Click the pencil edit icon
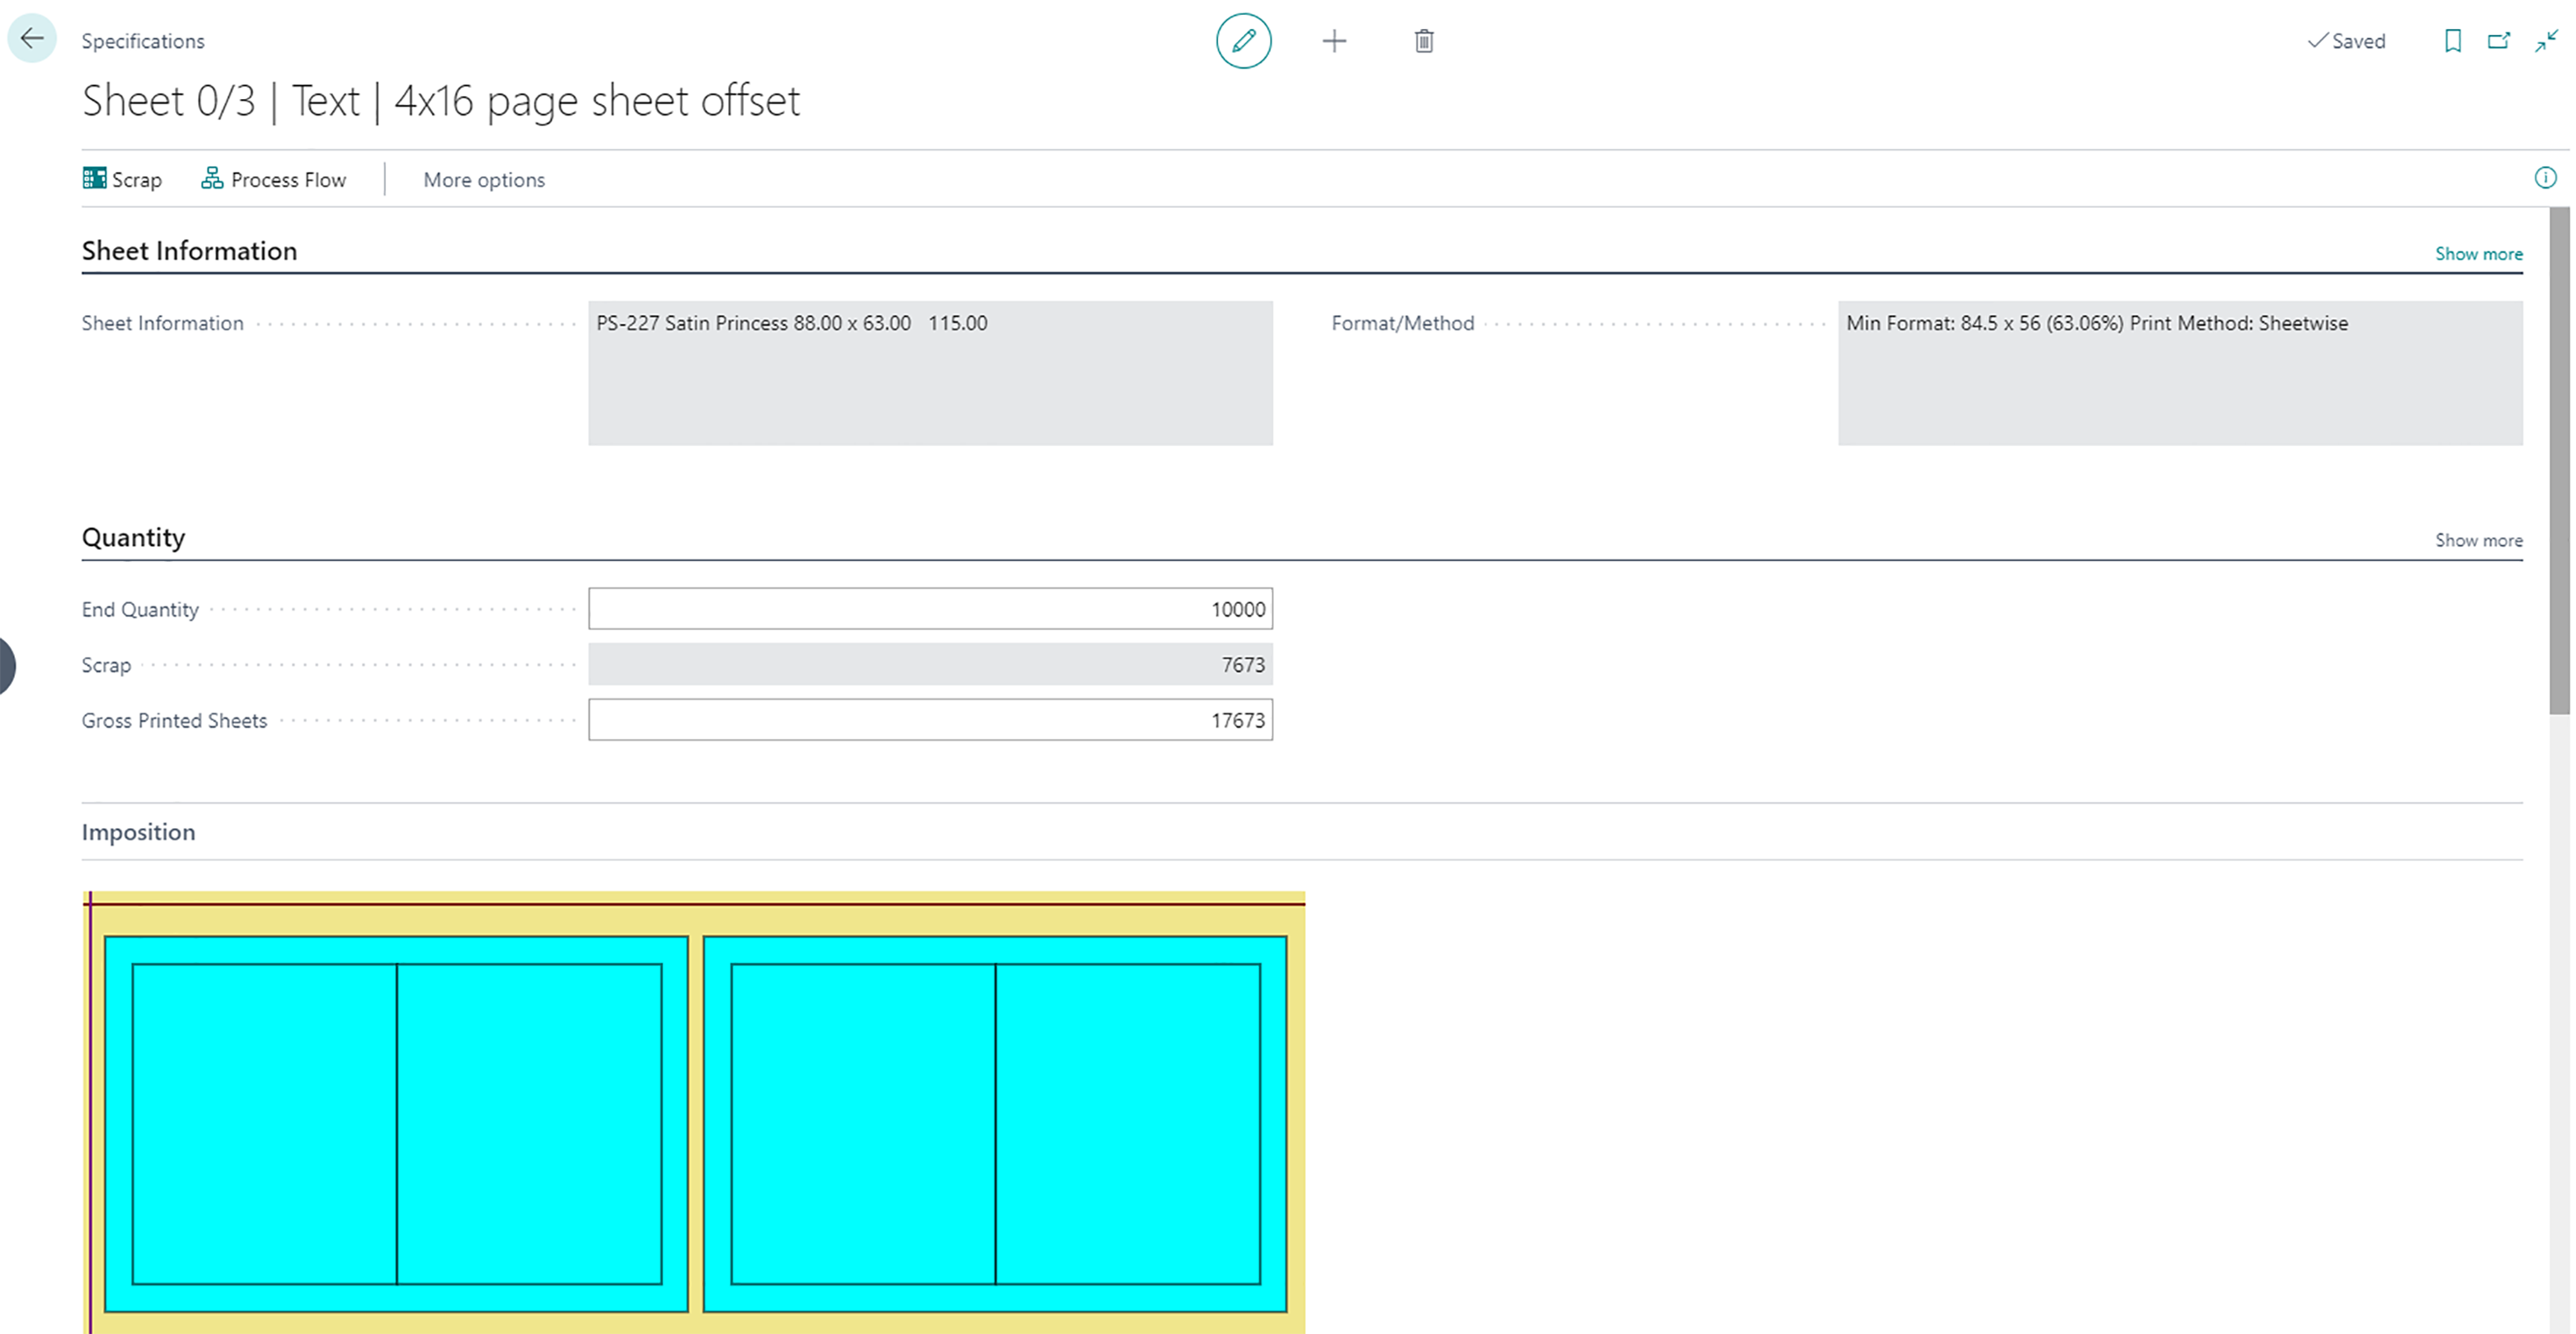Screen dimensions: 2576x1334 point(1243,41)
